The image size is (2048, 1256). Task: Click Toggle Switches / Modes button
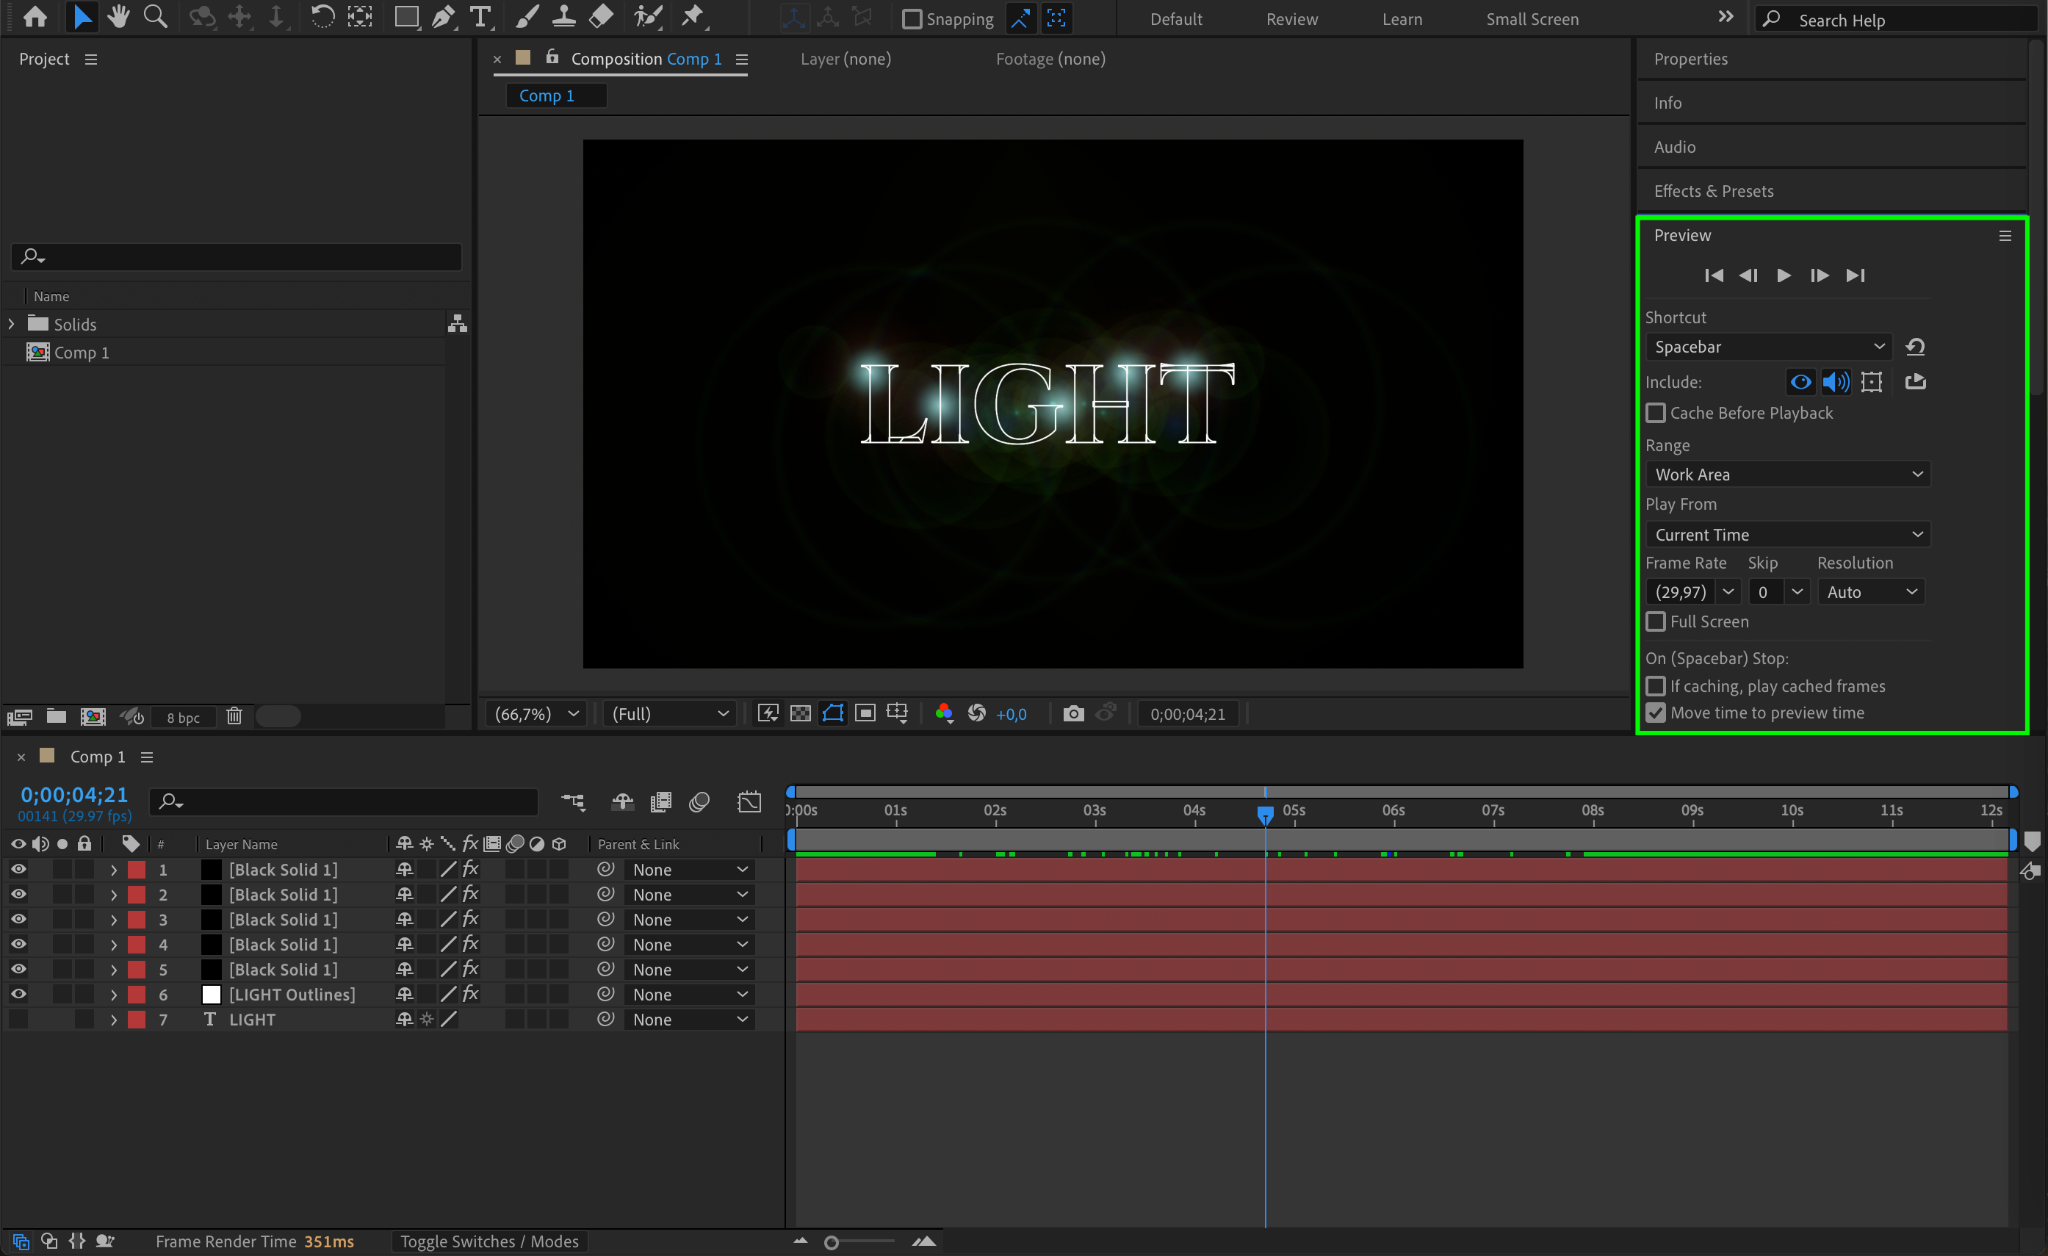[489, 1241]
